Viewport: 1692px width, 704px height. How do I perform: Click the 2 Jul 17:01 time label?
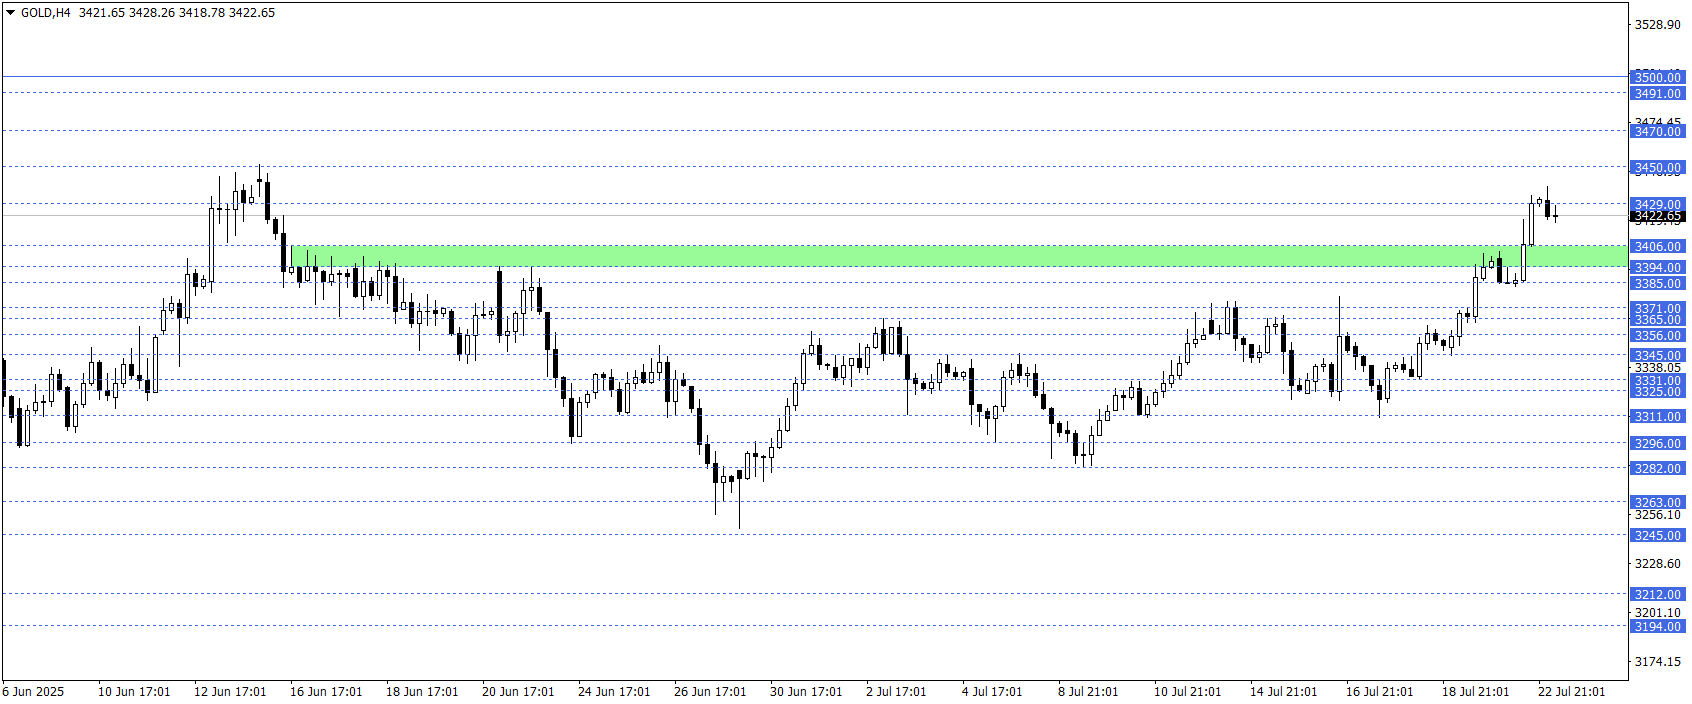[896, 692]
